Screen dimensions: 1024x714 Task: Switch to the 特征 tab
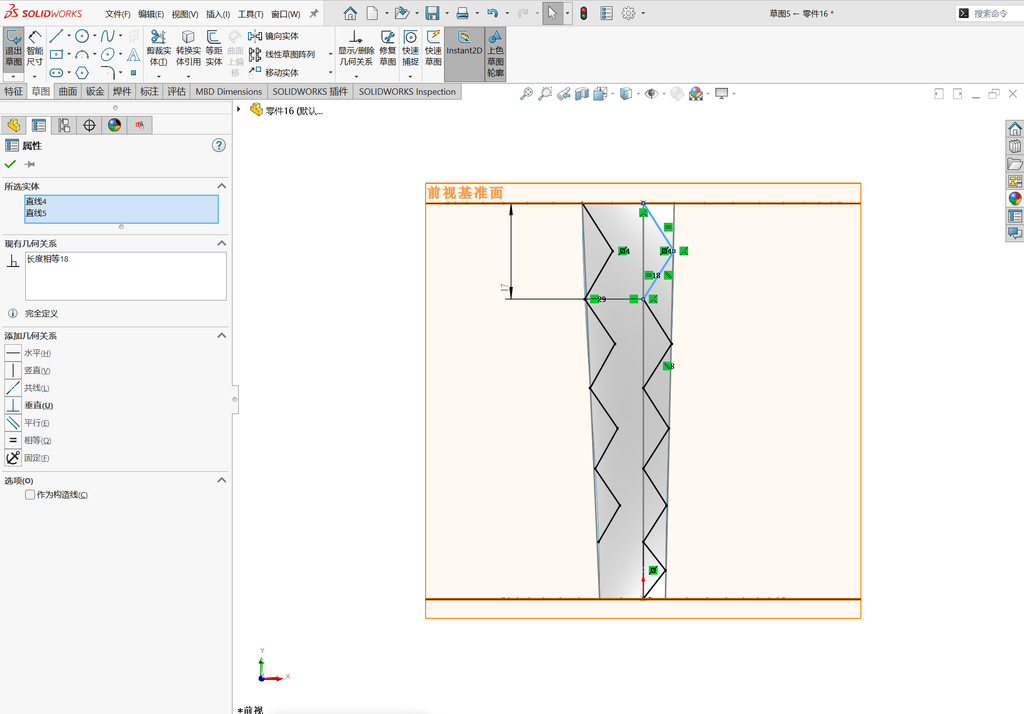tap(14, 91)
